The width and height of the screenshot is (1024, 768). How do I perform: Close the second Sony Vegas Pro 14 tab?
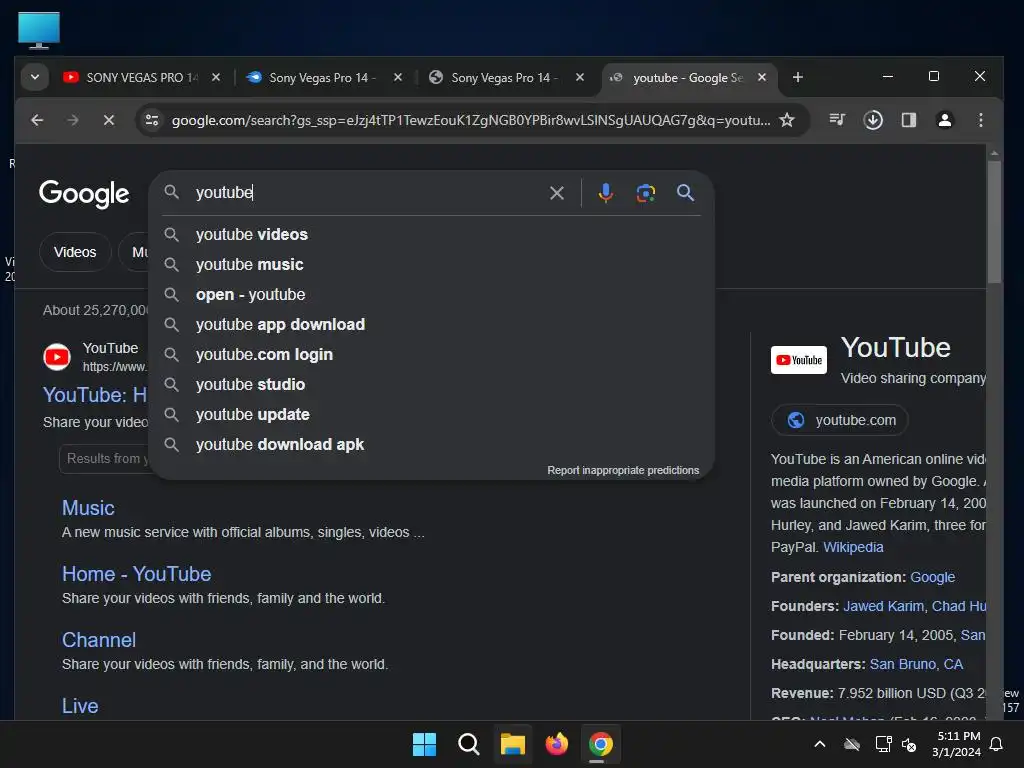click(398, 77)
